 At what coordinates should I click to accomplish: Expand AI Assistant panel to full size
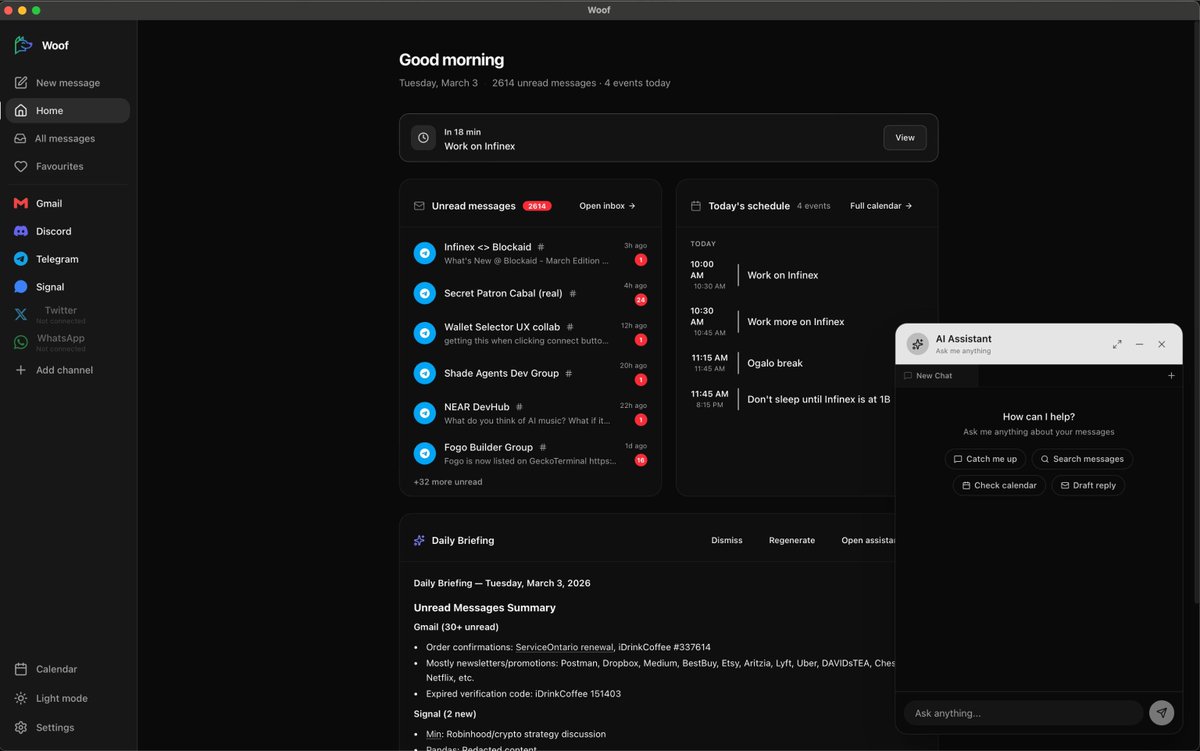(1117, 344)
